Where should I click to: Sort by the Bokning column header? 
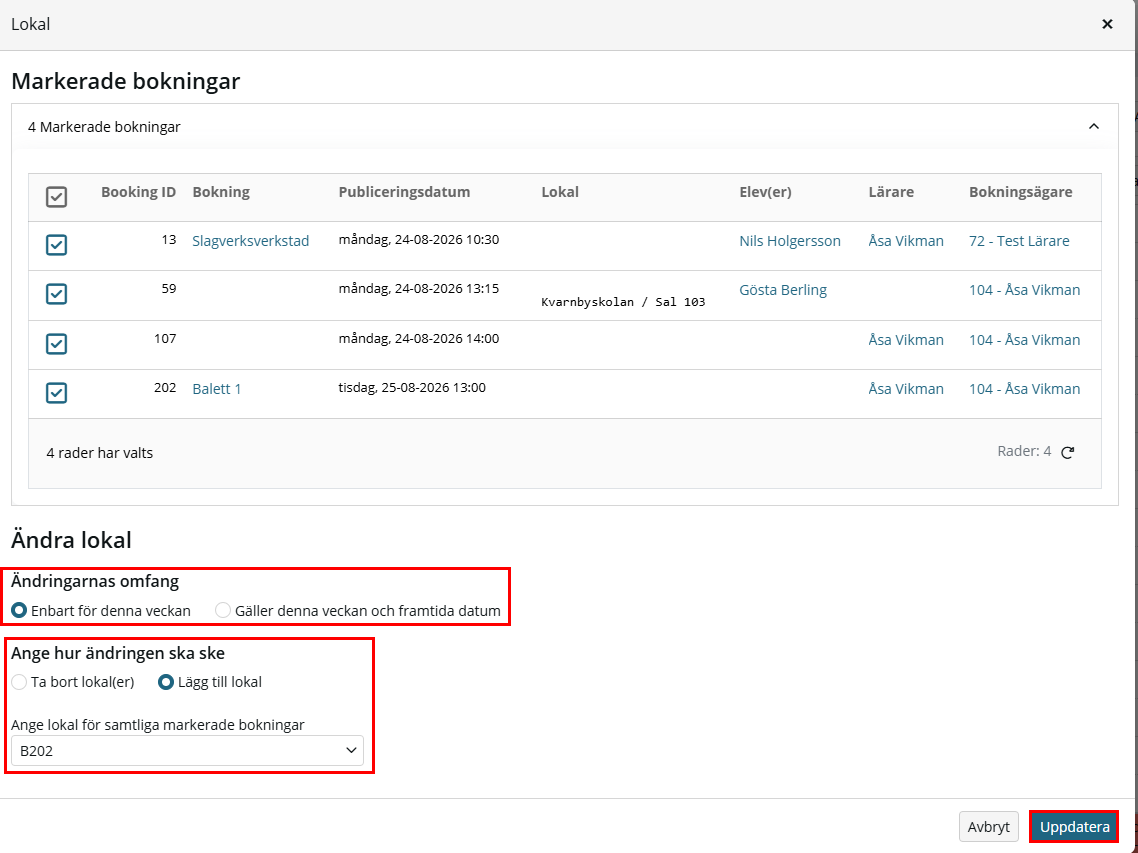[221, 192]
